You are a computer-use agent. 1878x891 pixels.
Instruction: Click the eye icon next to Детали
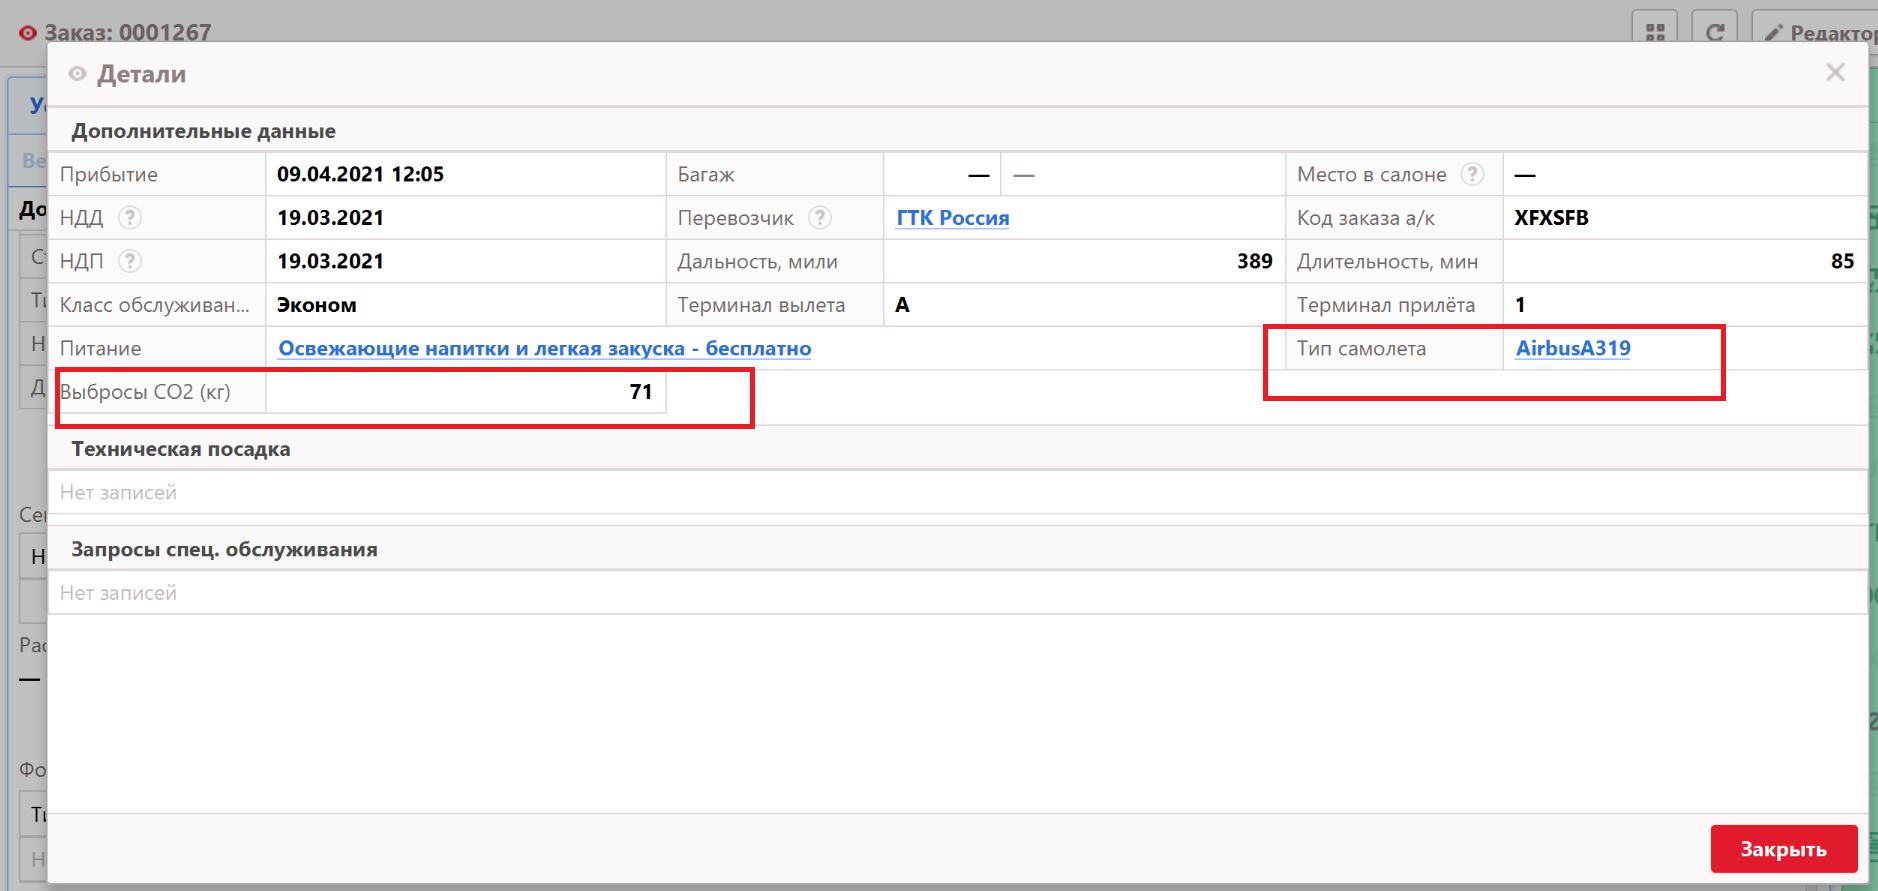point(77,74)
